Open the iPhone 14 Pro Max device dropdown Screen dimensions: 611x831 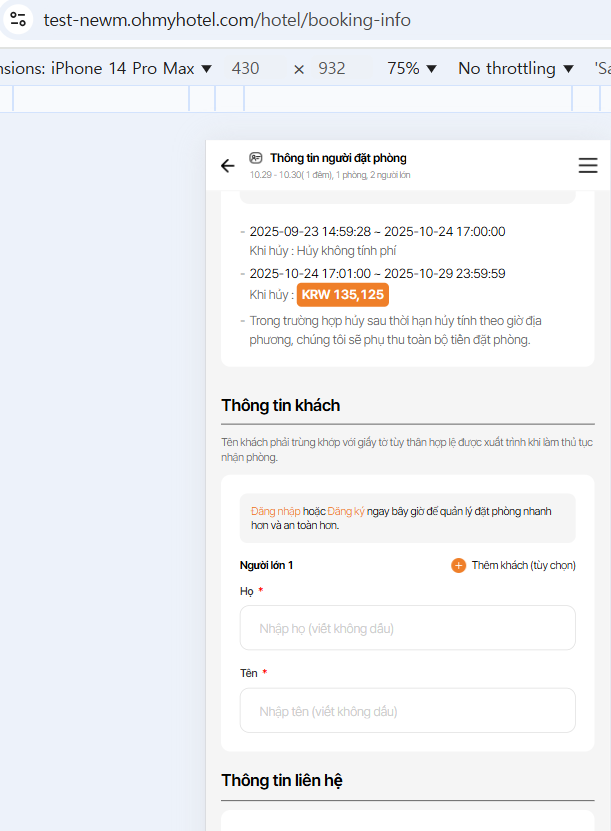click(131, 68)
